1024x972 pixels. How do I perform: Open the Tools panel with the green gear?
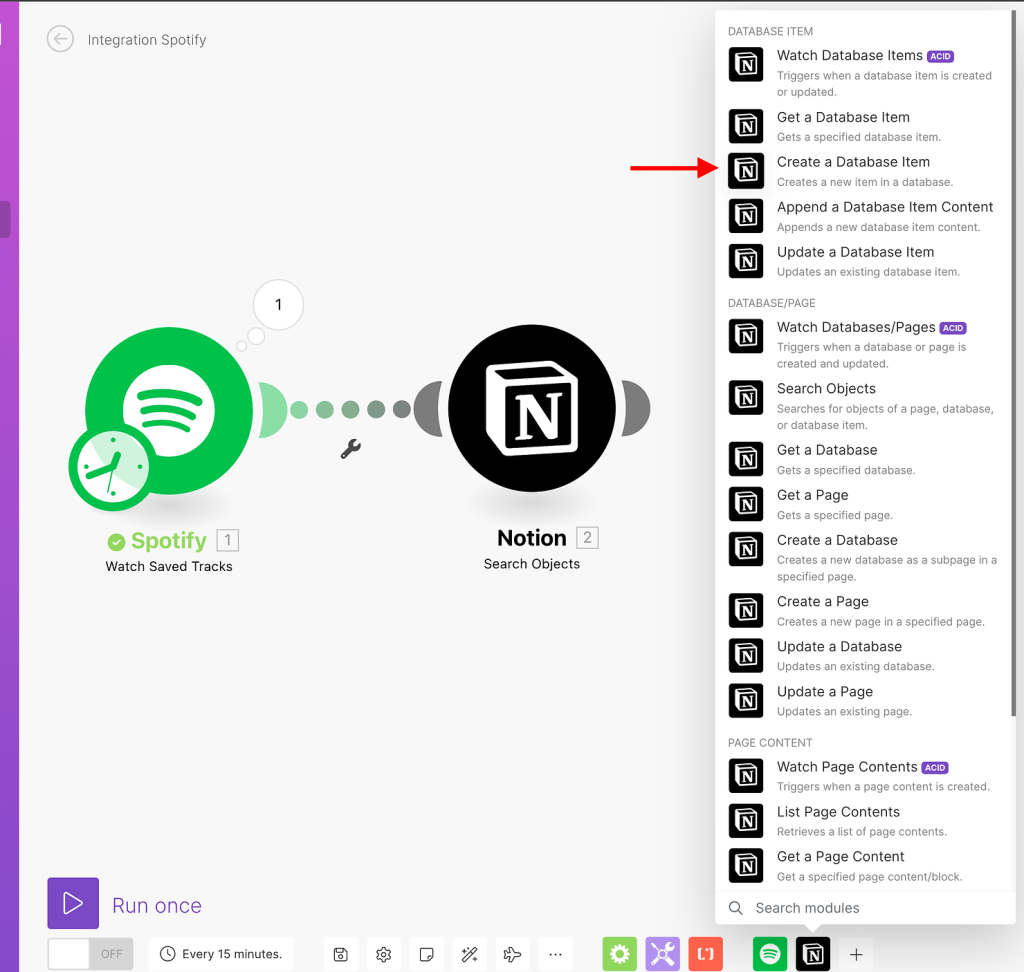(619, 954)
